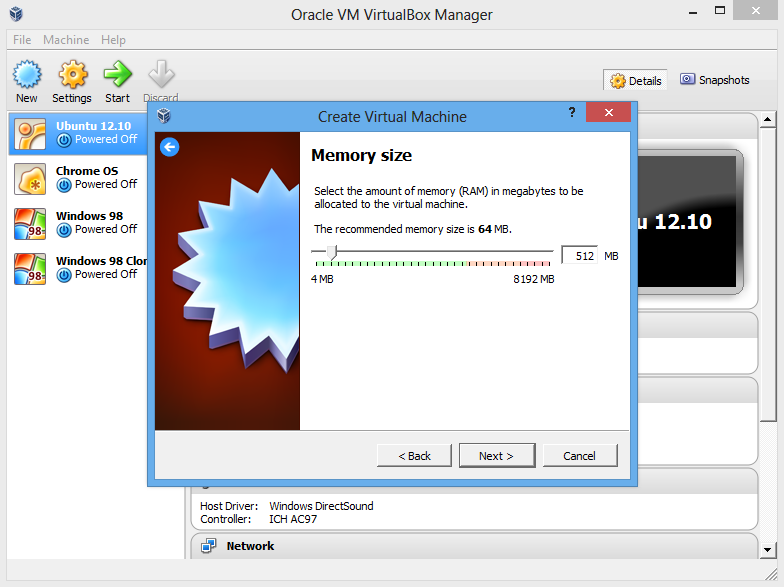Click the details pane vertical scrollbar thumb
Image resolution: width=784 pixels, height=587 pixels.
tap(767, 275)
